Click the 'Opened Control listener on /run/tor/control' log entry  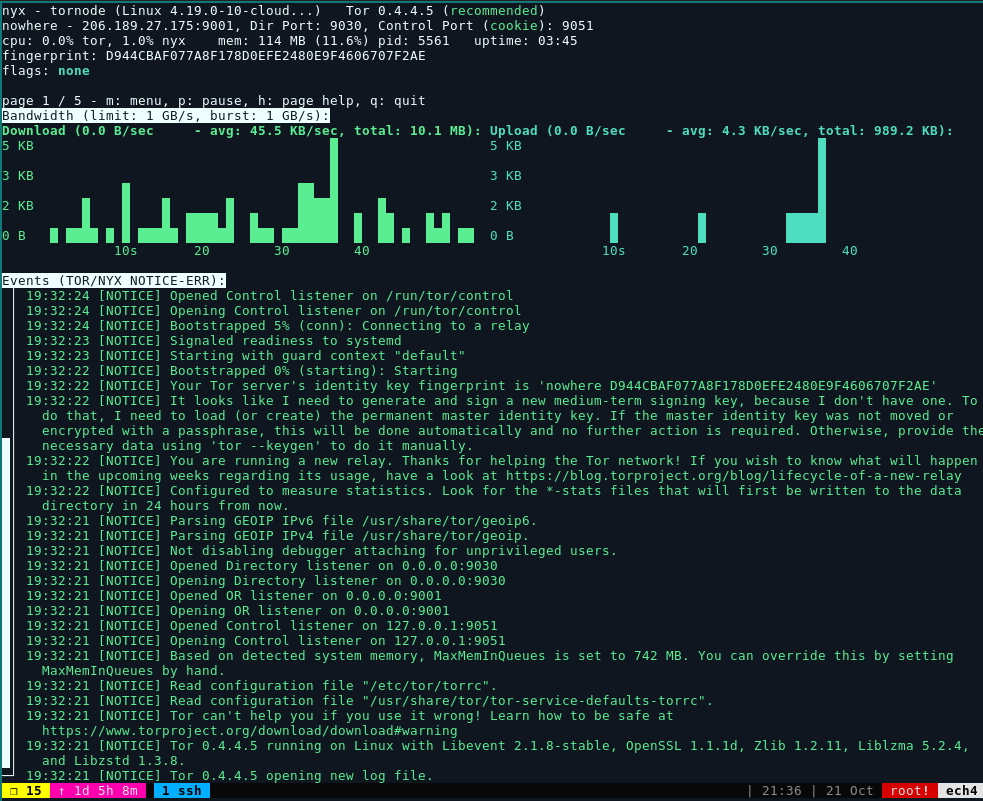270,296
